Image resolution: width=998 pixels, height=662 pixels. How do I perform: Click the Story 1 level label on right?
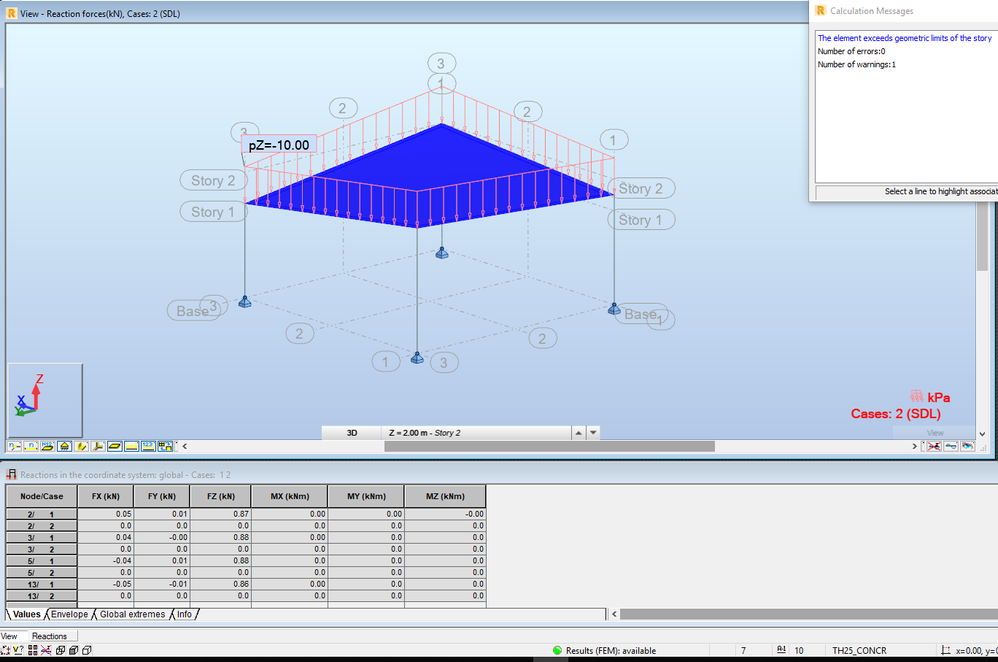coord(640,220)
